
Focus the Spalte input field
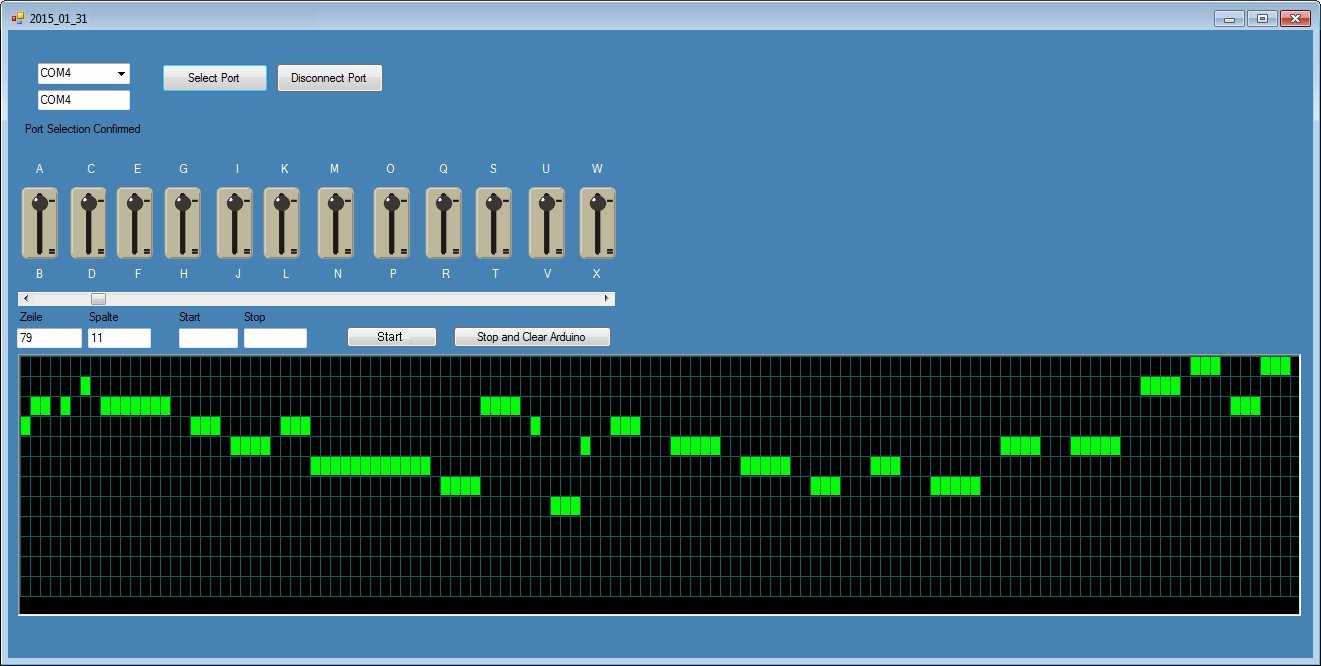[x=119, y=338]
